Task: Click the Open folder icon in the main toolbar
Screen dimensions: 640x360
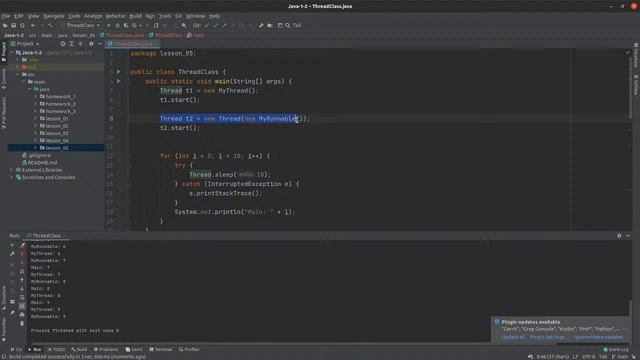Action: 5,25
